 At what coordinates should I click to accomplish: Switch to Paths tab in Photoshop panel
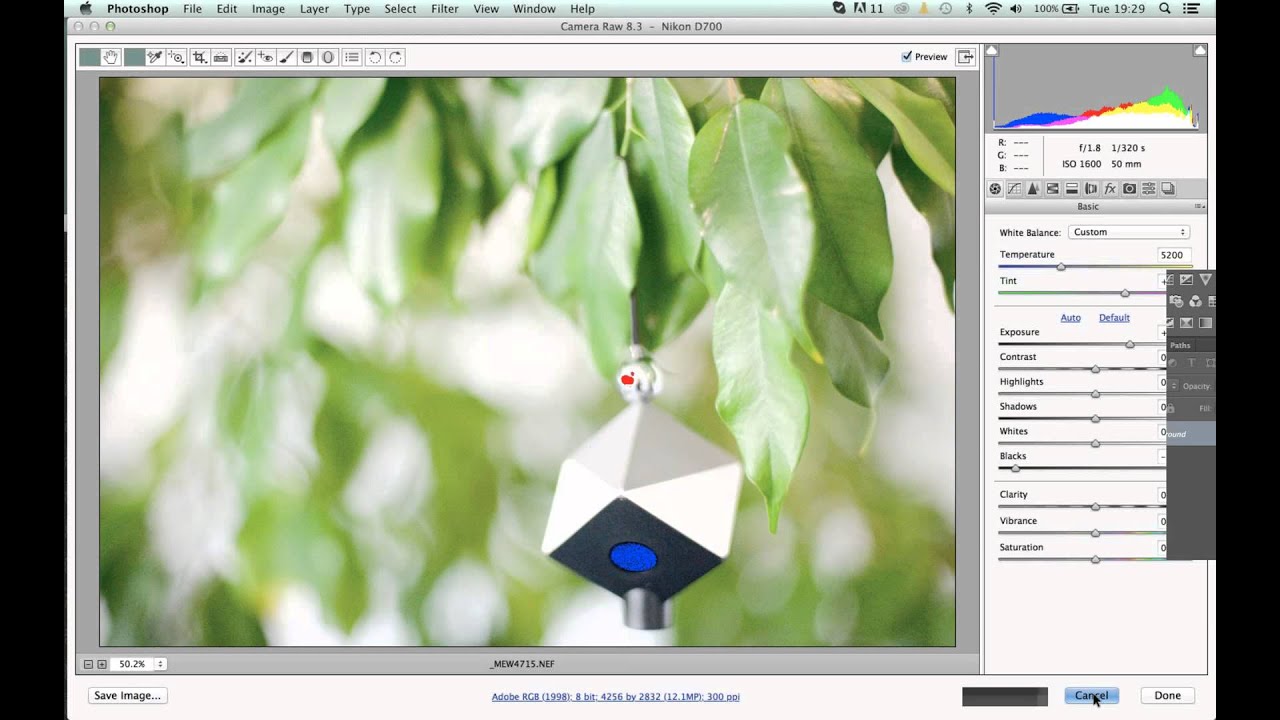tap(1180, 345)
